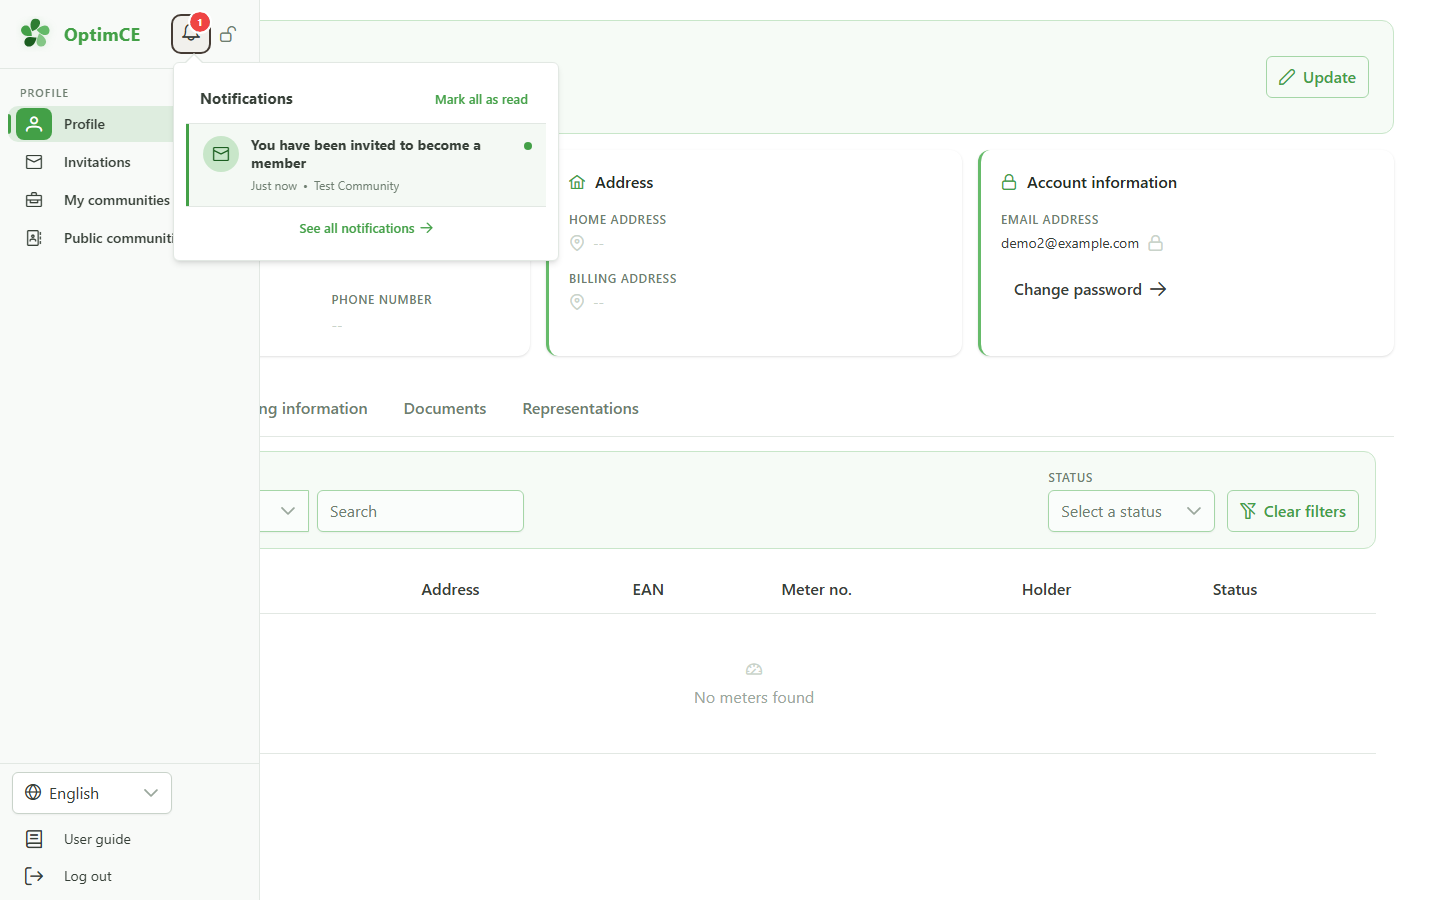Click the house icon beside Address
Image resolution: width=1440 pixels, height=900 pixels.
click(x=577, y=182)
